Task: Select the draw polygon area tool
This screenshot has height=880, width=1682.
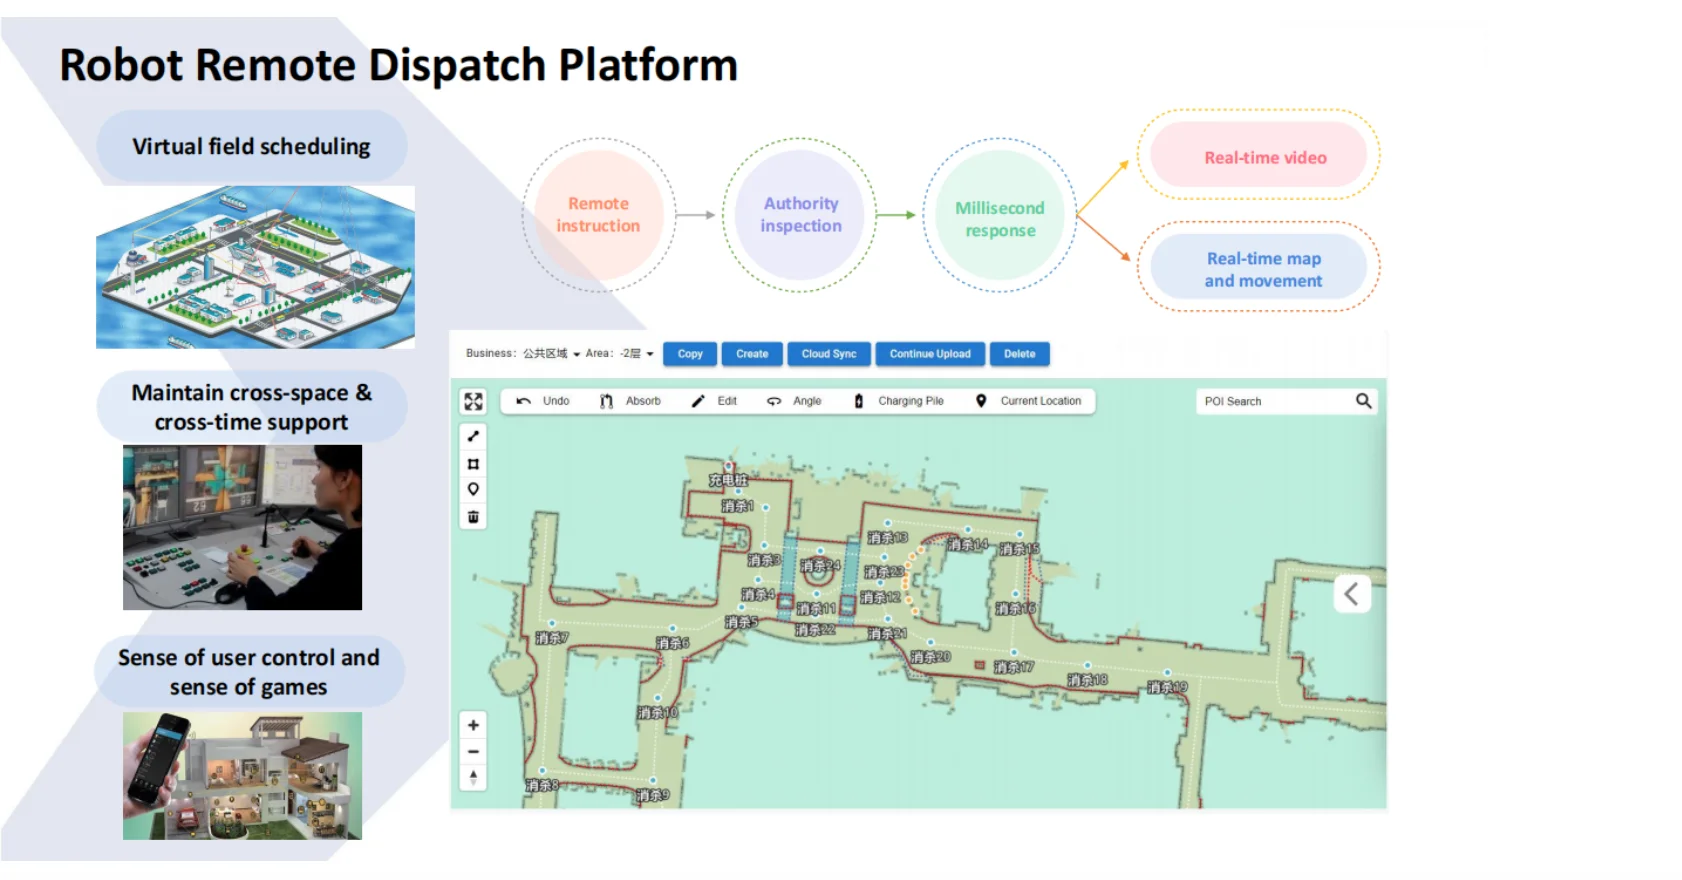Action: (473, 463)
